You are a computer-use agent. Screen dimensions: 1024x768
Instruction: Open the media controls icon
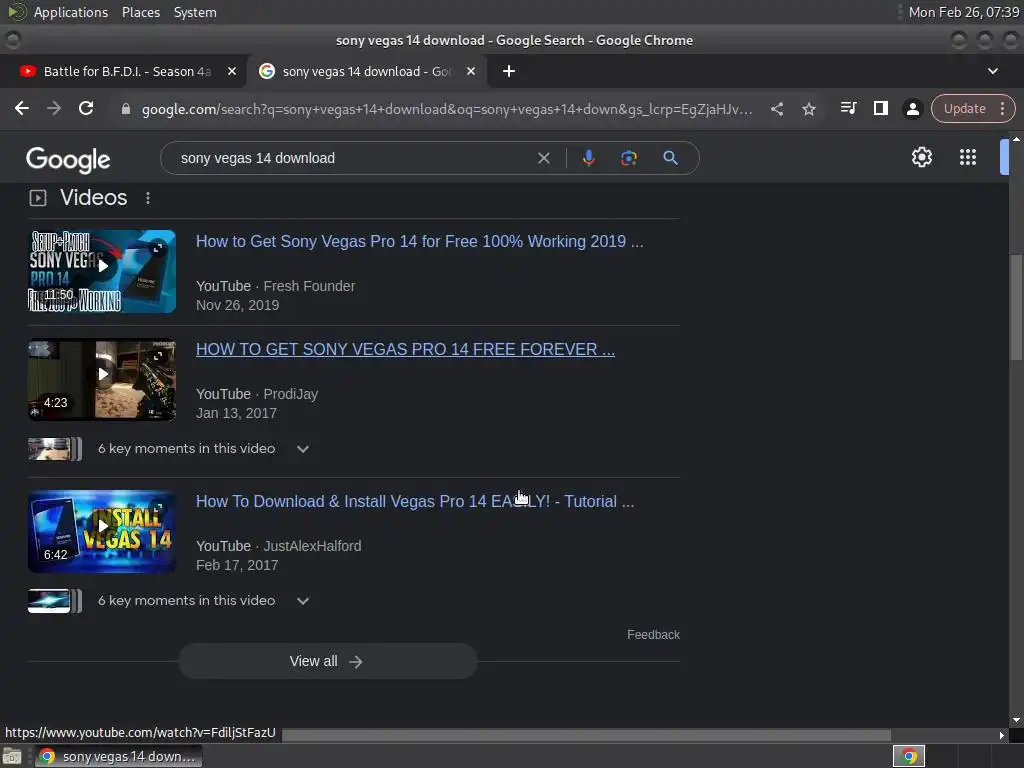coord(848,108)
